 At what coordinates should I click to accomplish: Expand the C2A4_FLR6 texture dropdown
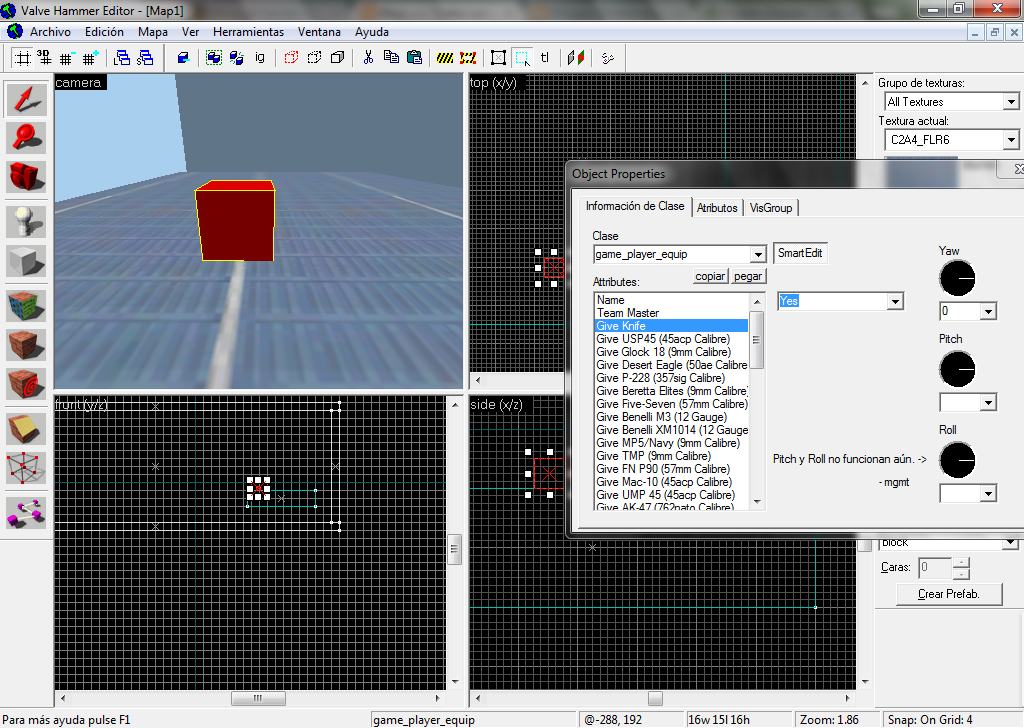[1011, 140]
